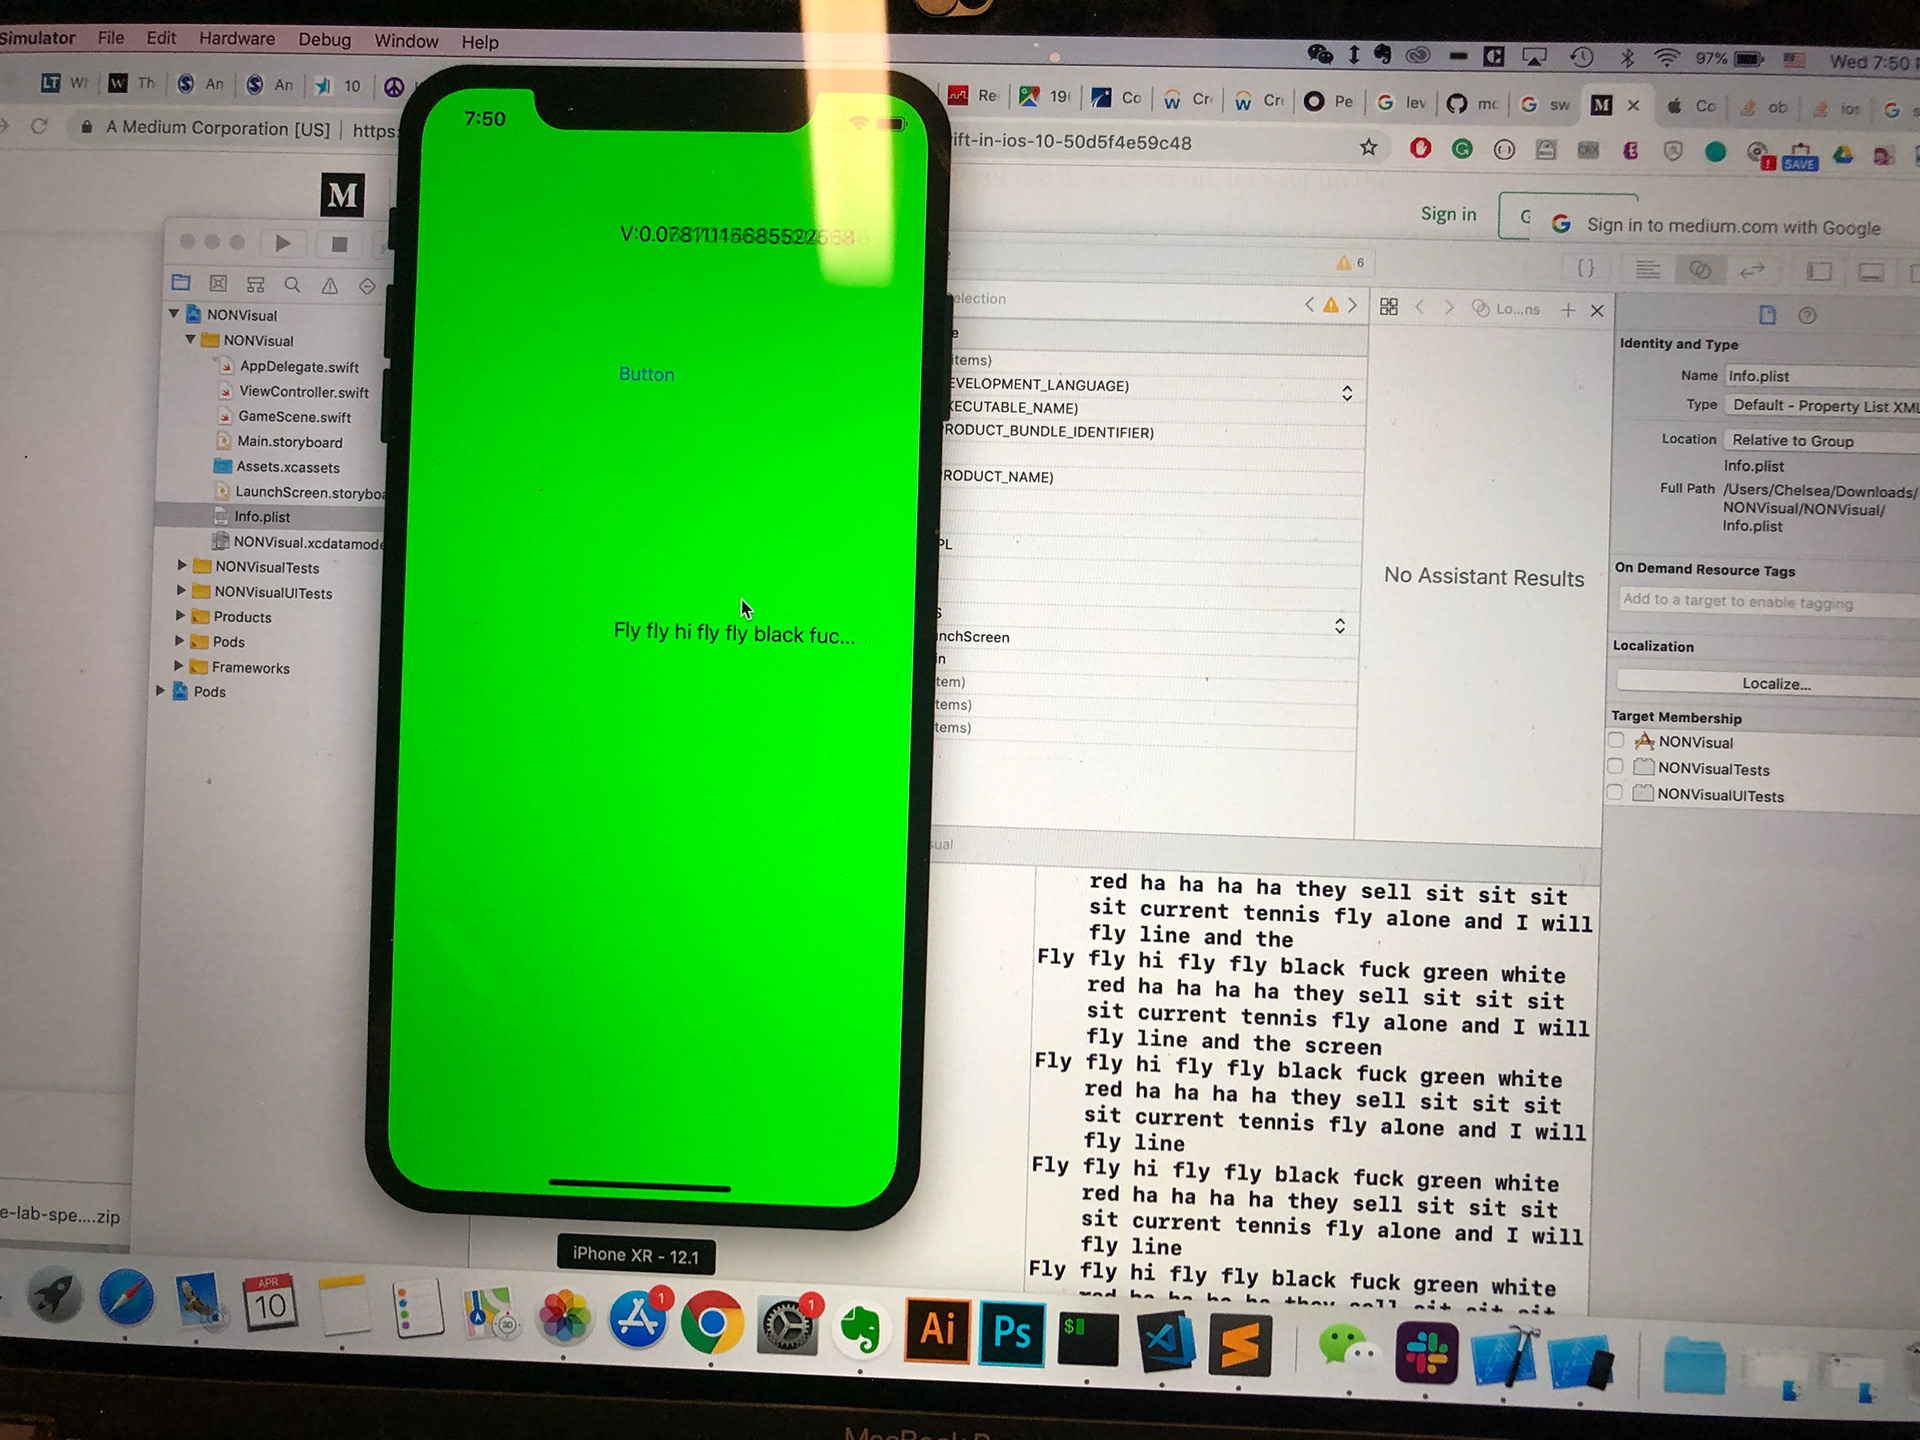Expand the blue Pods project
This screenshot has height=1440, width=1920.
coord(160,690)
